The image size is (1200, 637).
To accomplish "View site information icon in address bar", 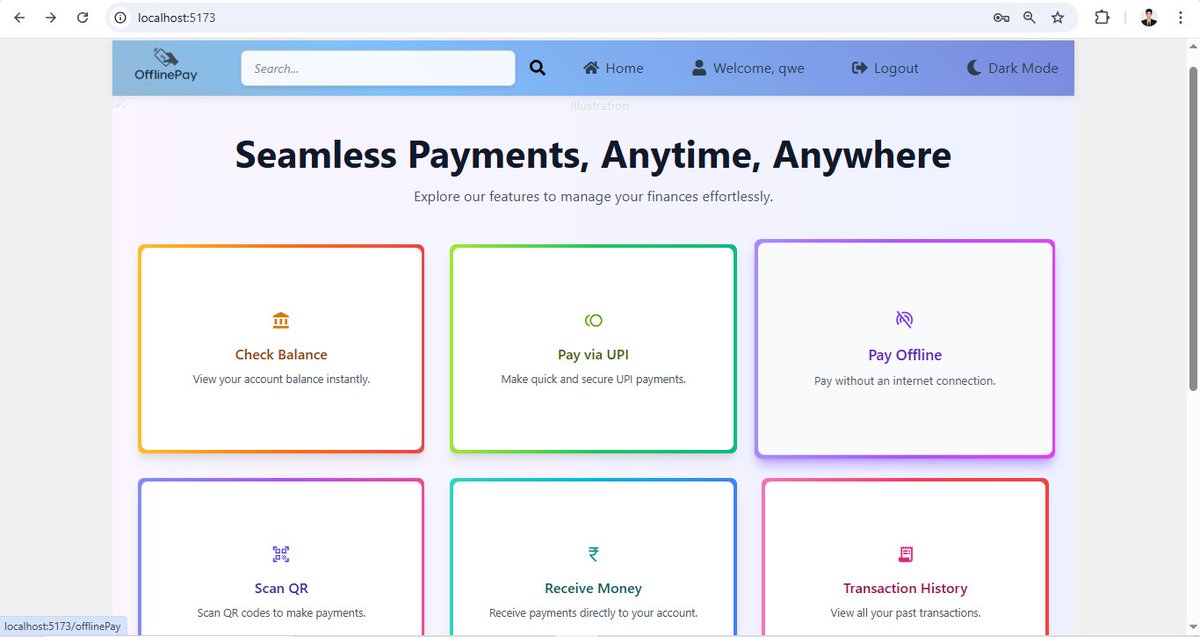I will (x=120, y=18).
